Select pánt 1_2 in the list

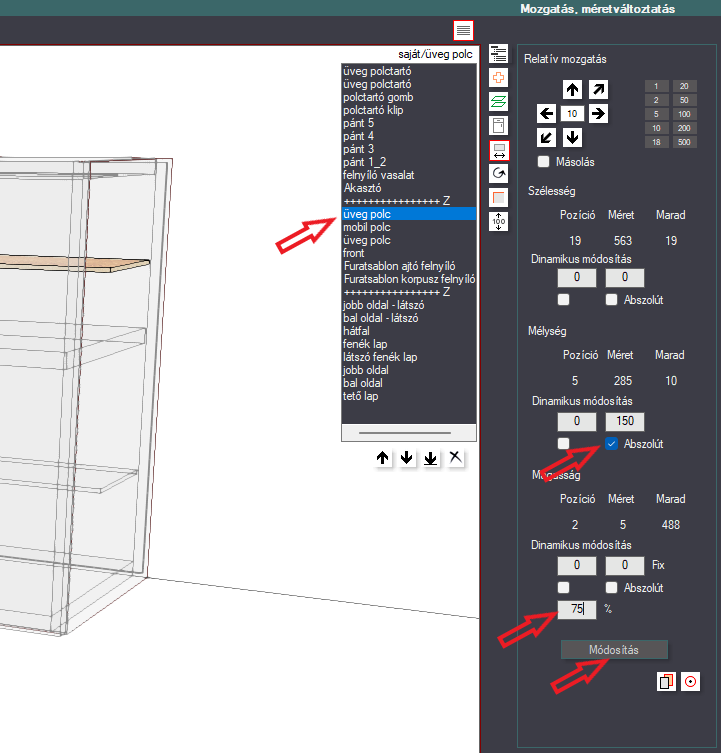coord(409,162)
